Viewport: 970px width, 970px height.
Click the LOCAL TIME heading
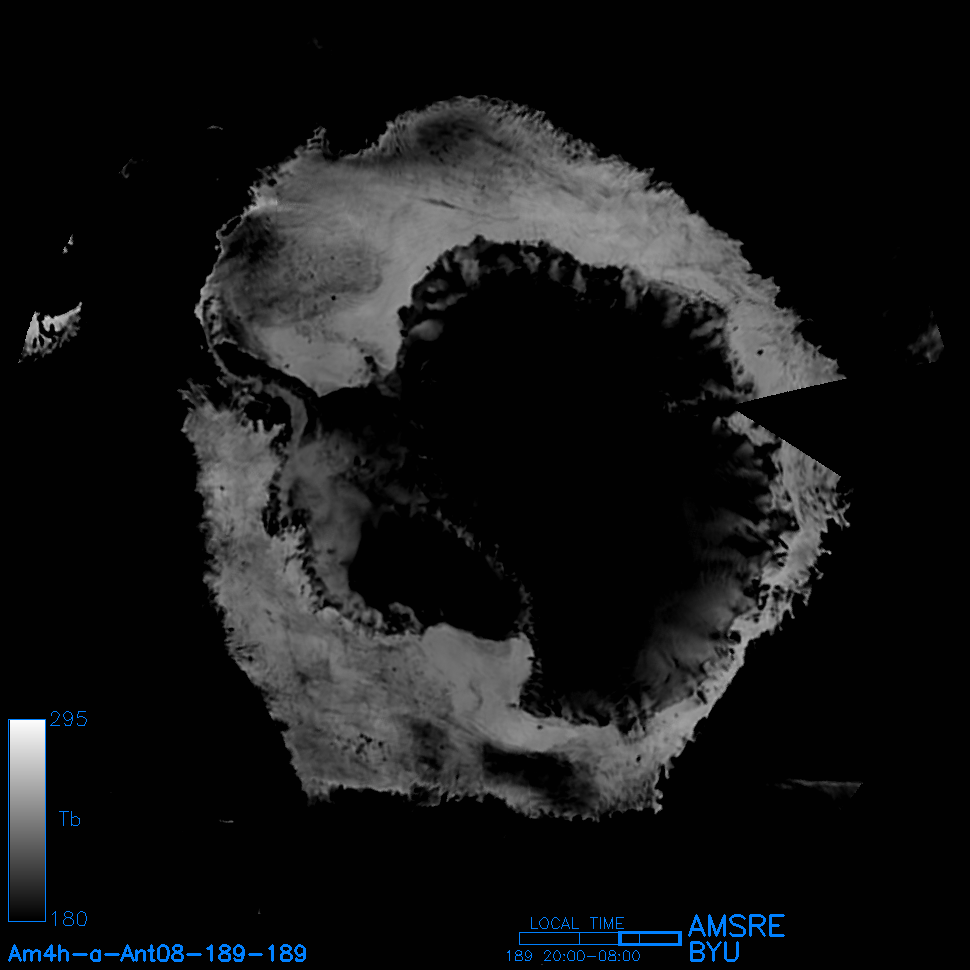coord(576,923)
